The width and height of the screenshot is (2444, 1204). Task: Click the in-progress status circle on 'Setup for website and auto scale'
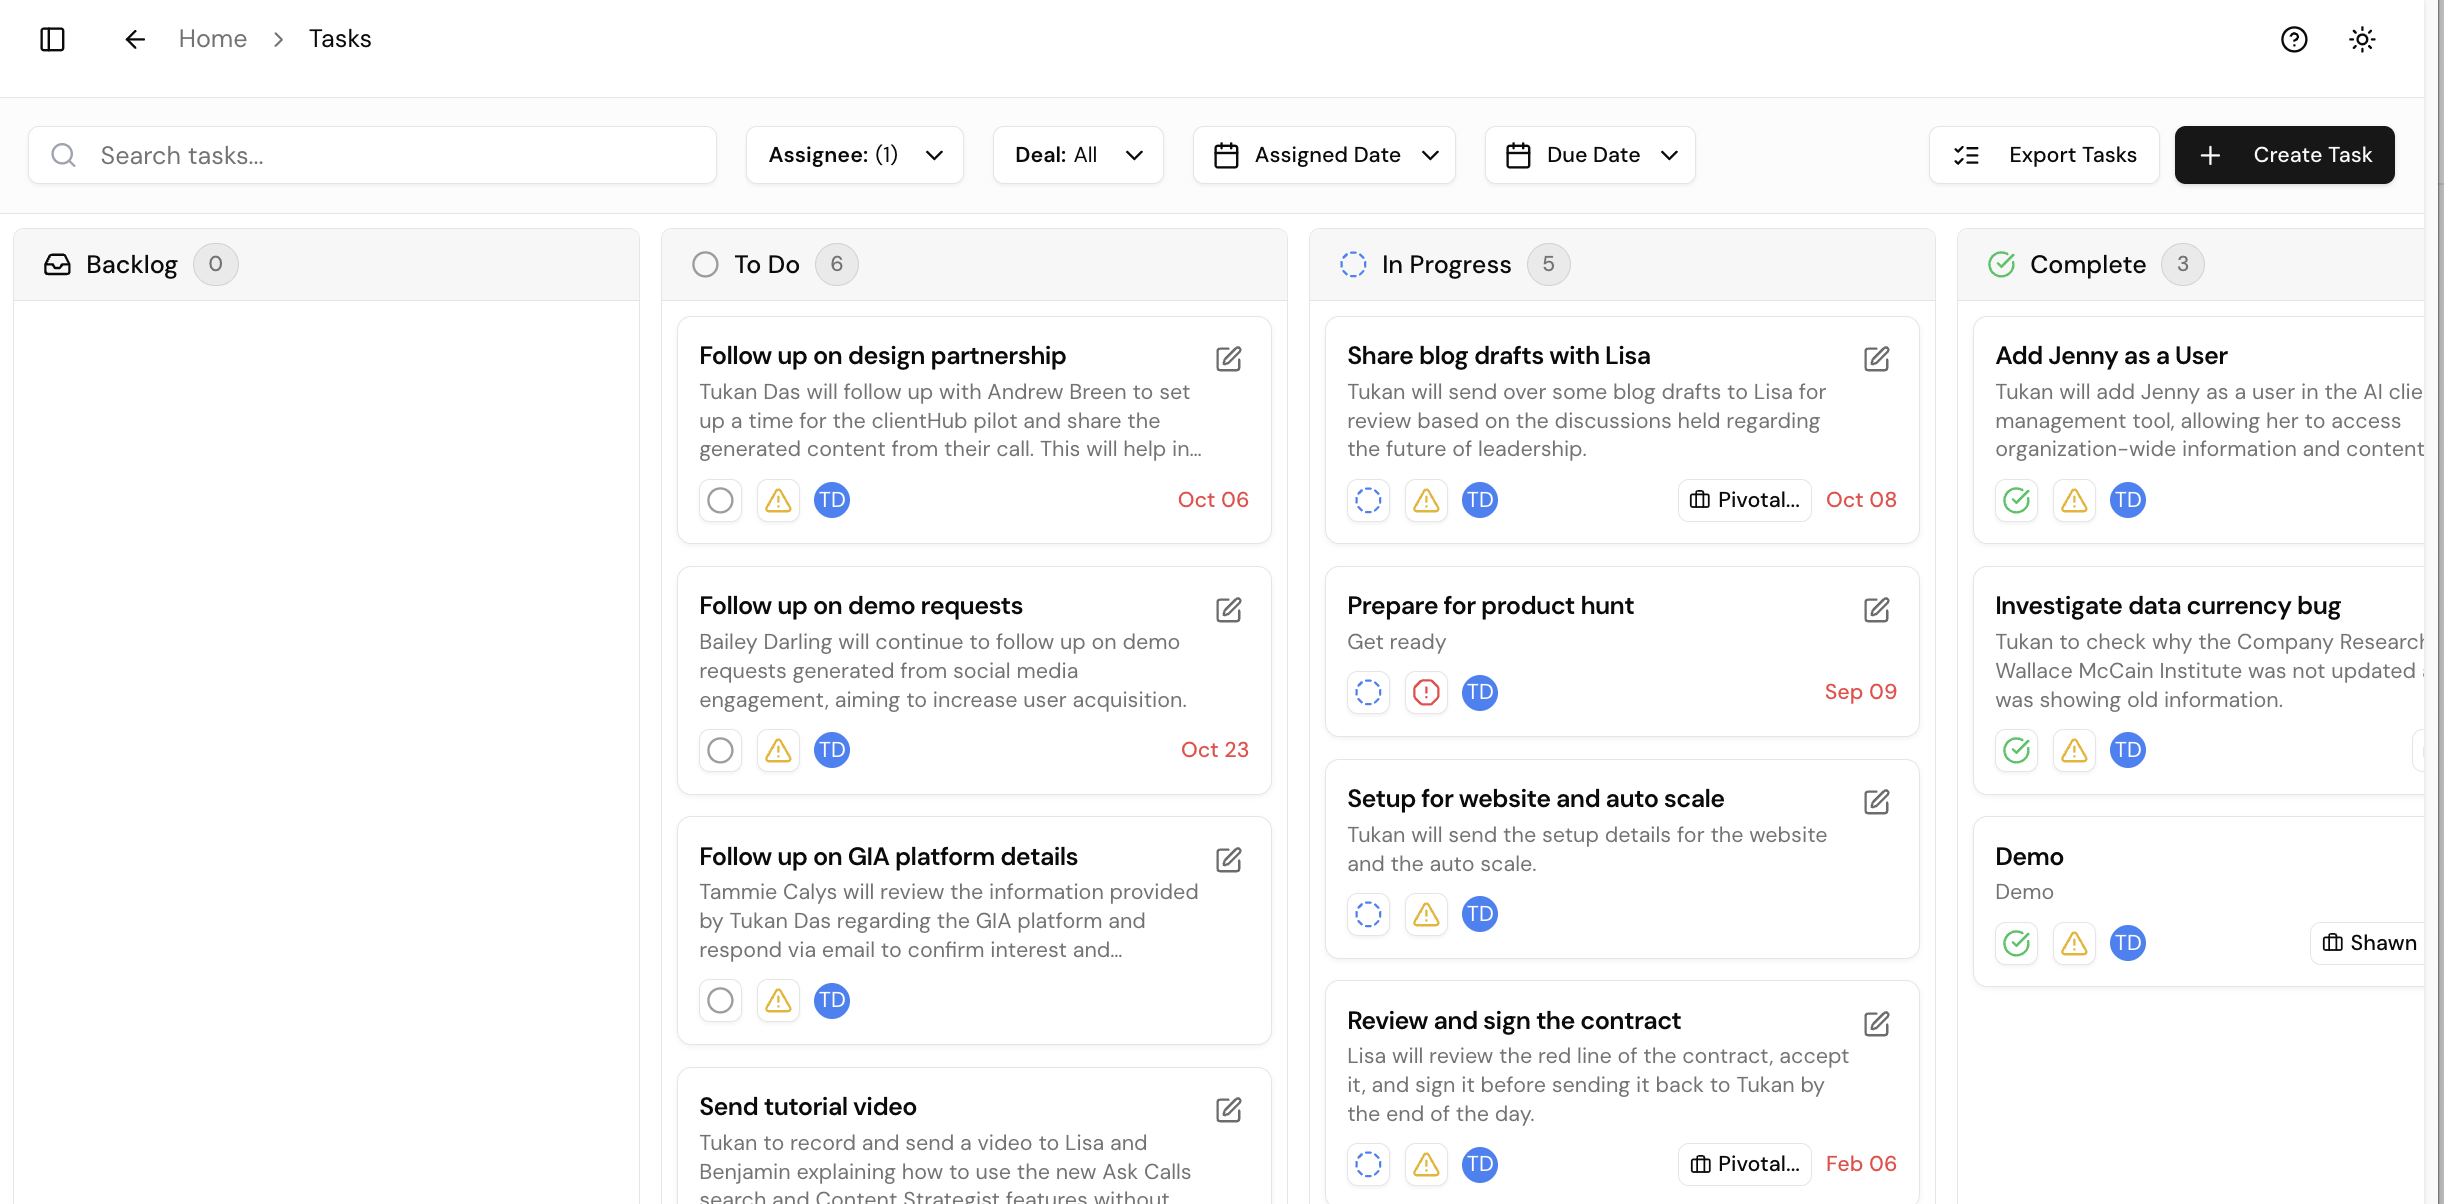tap(1368, 914)
